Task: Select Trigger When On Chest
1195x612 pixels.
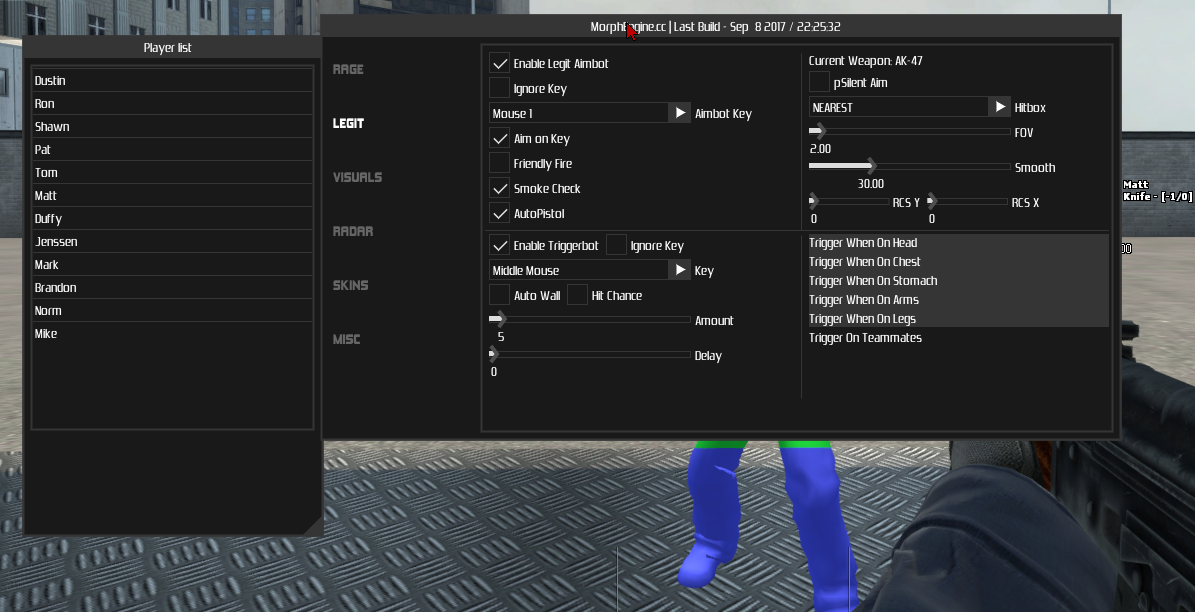Action: tap(959, 262)
